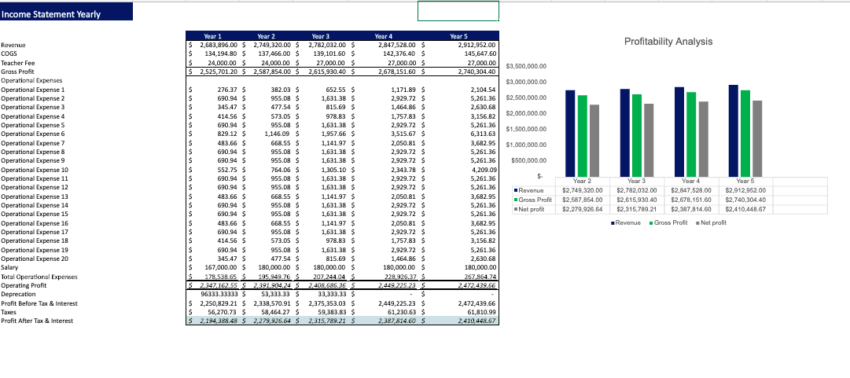Screen dimensions: 850x378
Task: Click the $3,500,000.00 chart axis label
Action: tap(526, 66)
